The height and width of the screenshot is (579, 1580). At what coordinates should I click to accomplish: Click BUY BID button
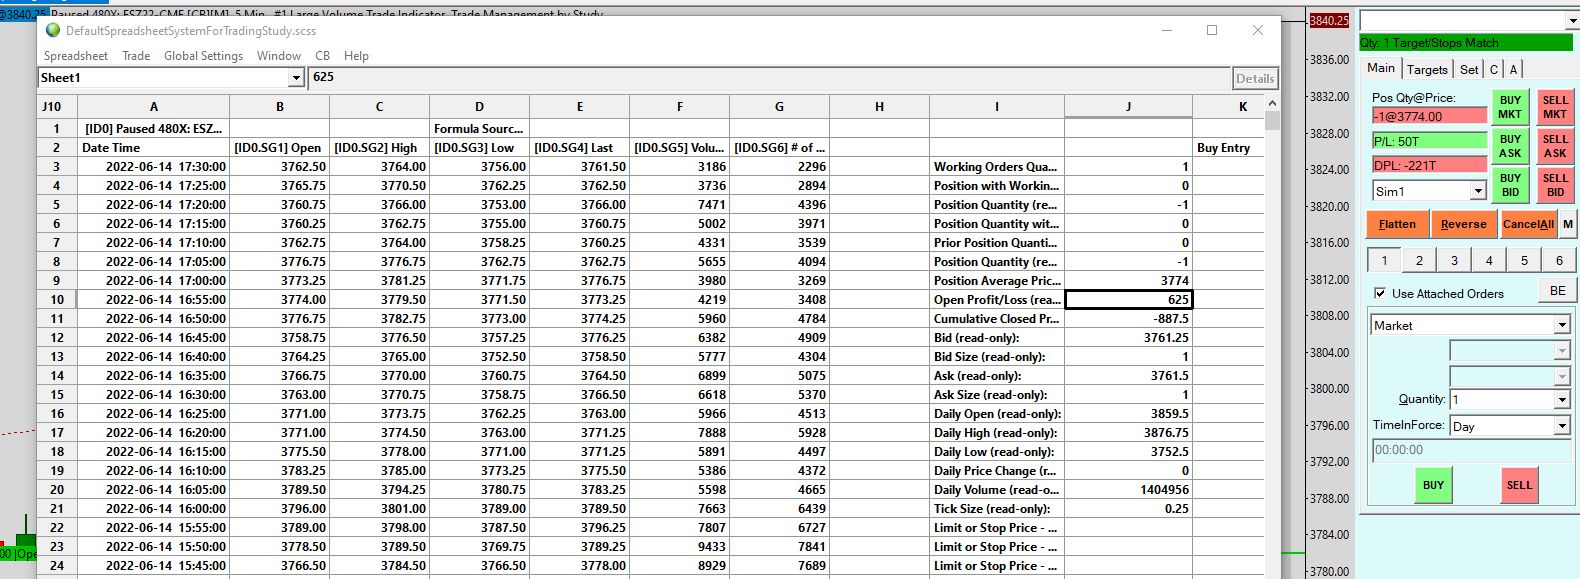point(1510,185)
